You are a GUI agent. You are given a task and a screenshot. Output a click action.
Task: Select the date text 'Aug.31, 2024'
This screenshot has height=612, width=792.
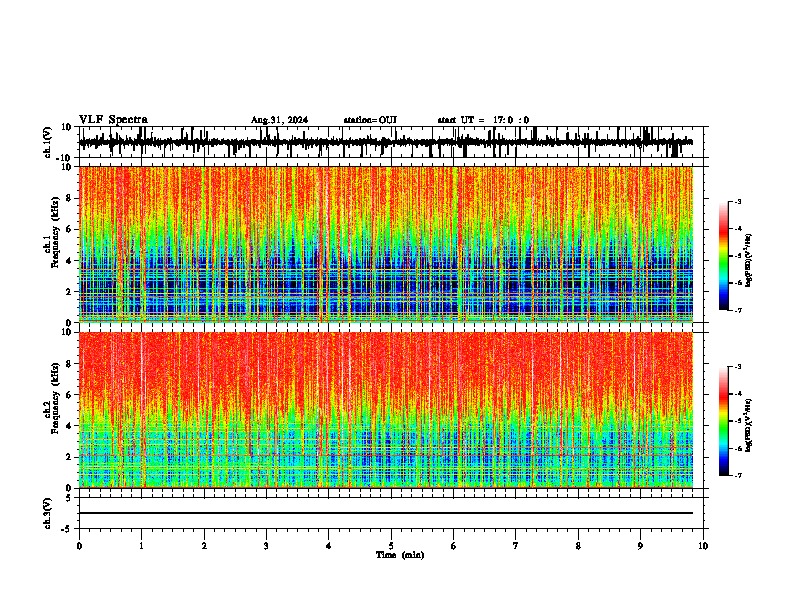pos(279,120)
